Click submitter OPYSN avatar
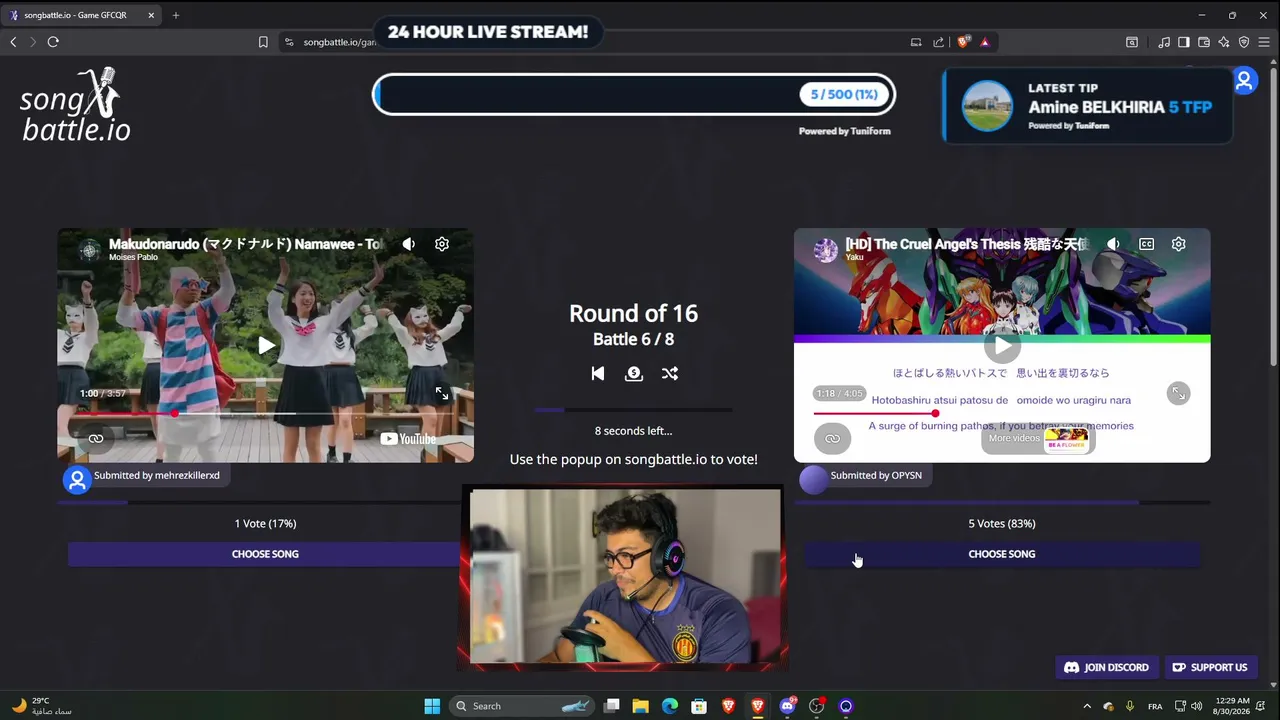The width and height of the screenshot is (1280, 720). coord(814,480)
